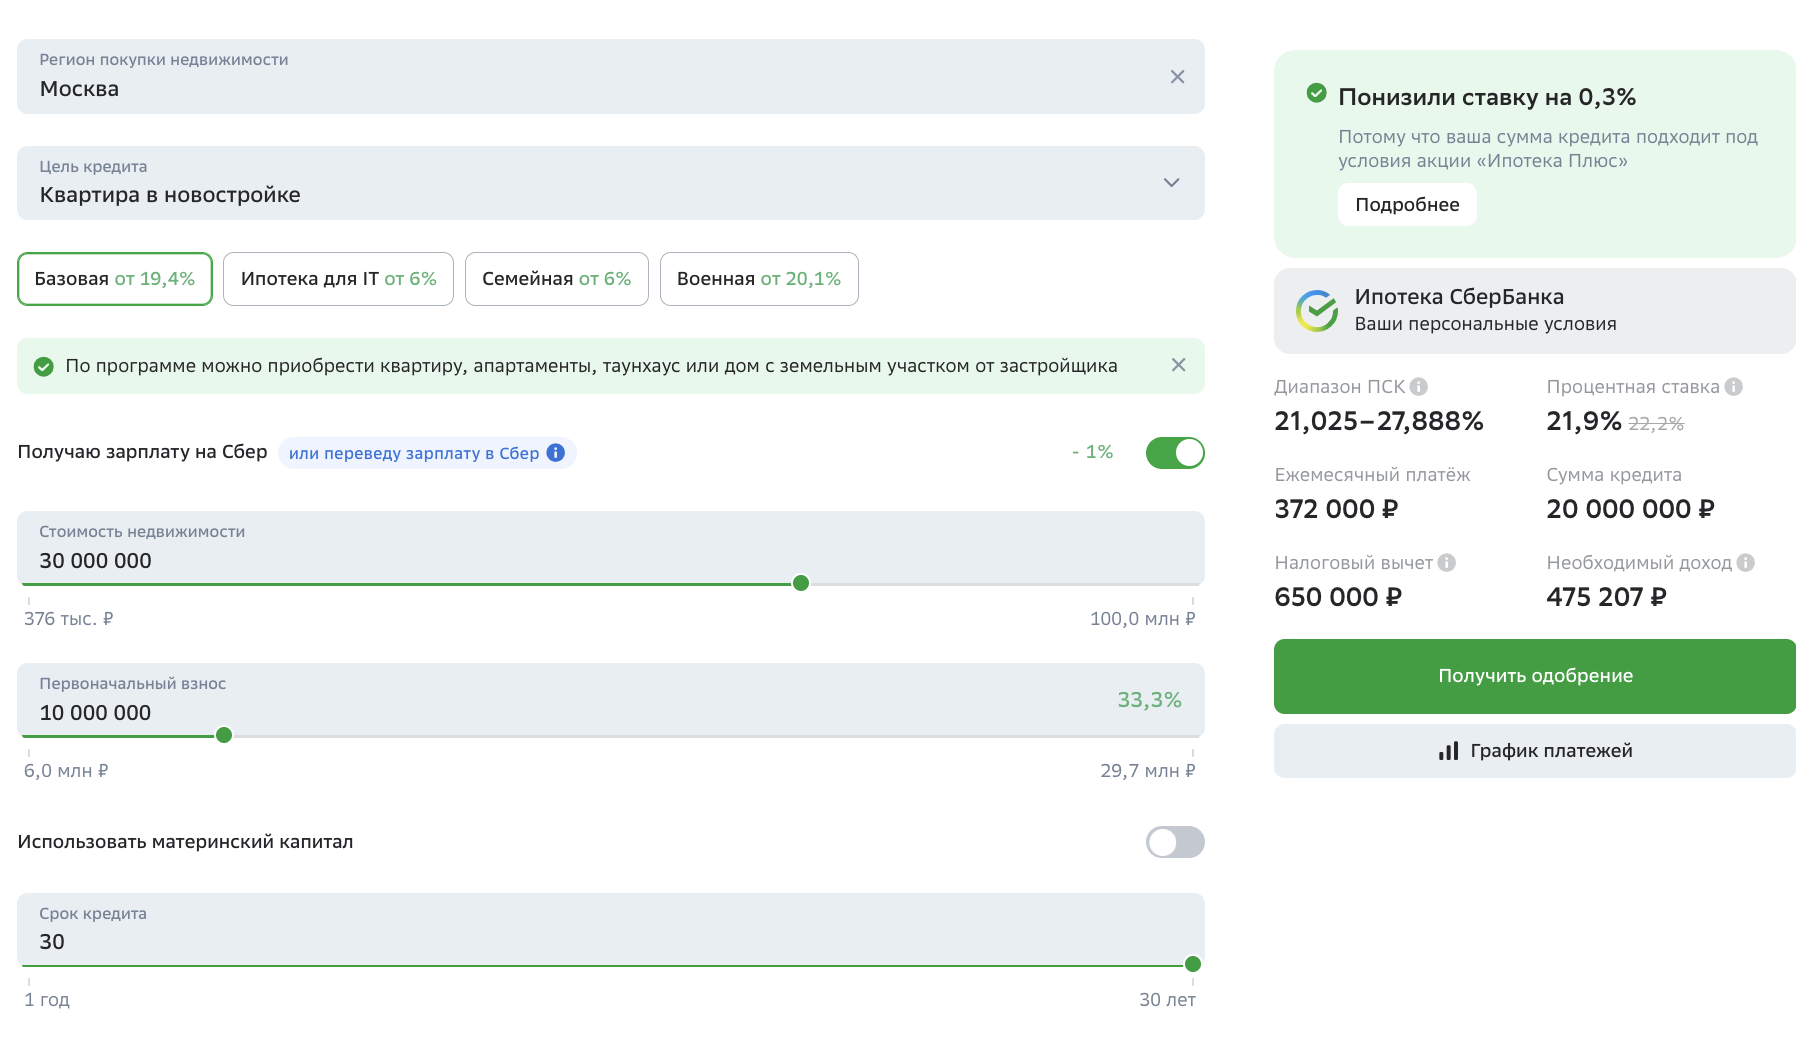This screenshot has height=1040, width=1814.
Task: Enable the материнский капитал toggle
Action: [x=1174, y=842]
